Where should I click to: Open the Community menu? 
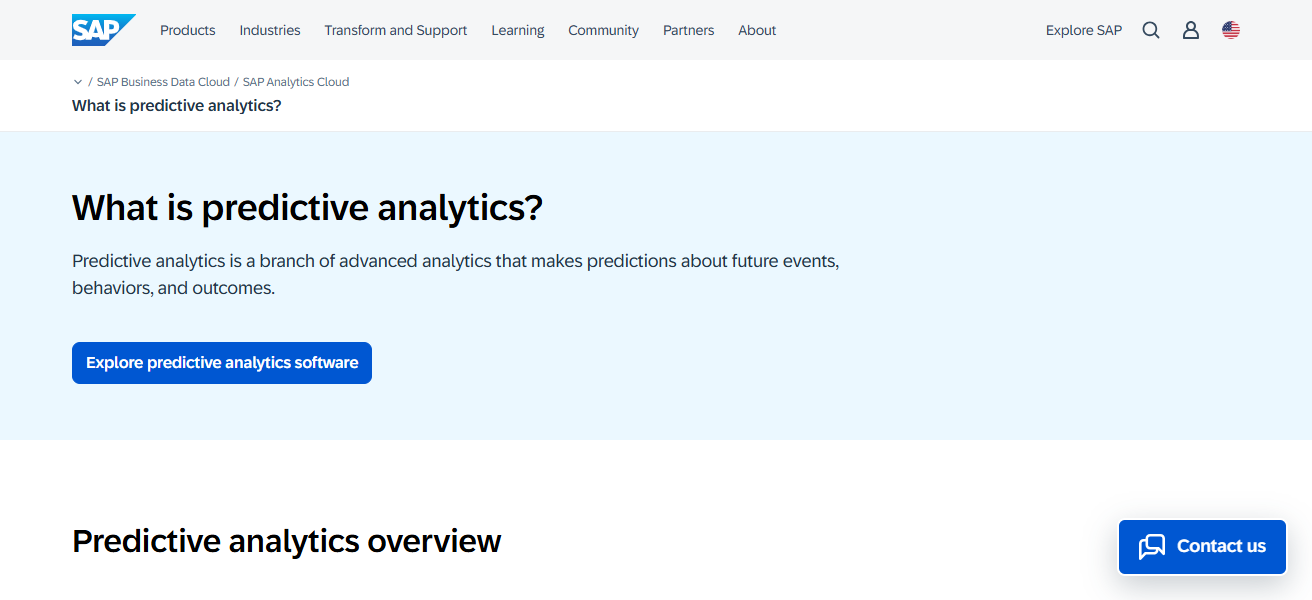(603, 30)
